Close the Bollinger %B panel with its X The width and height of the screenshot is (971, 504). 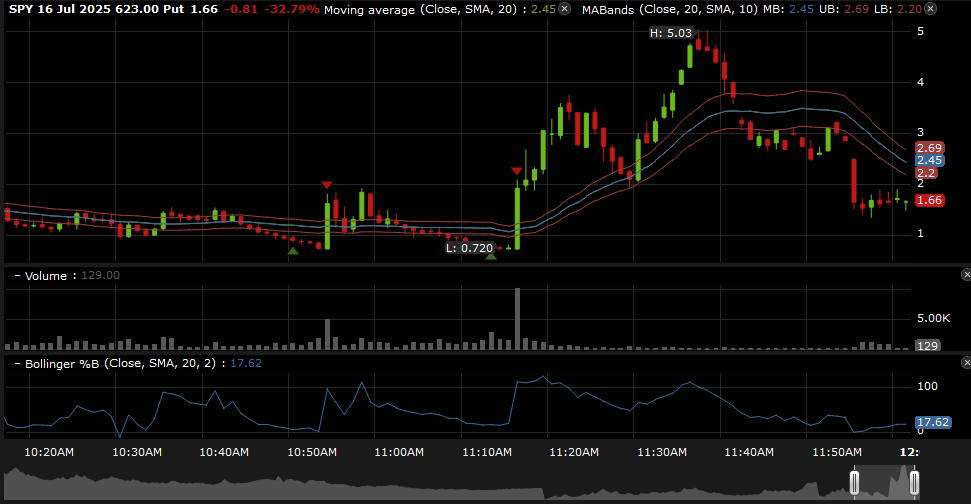point(966,362)
